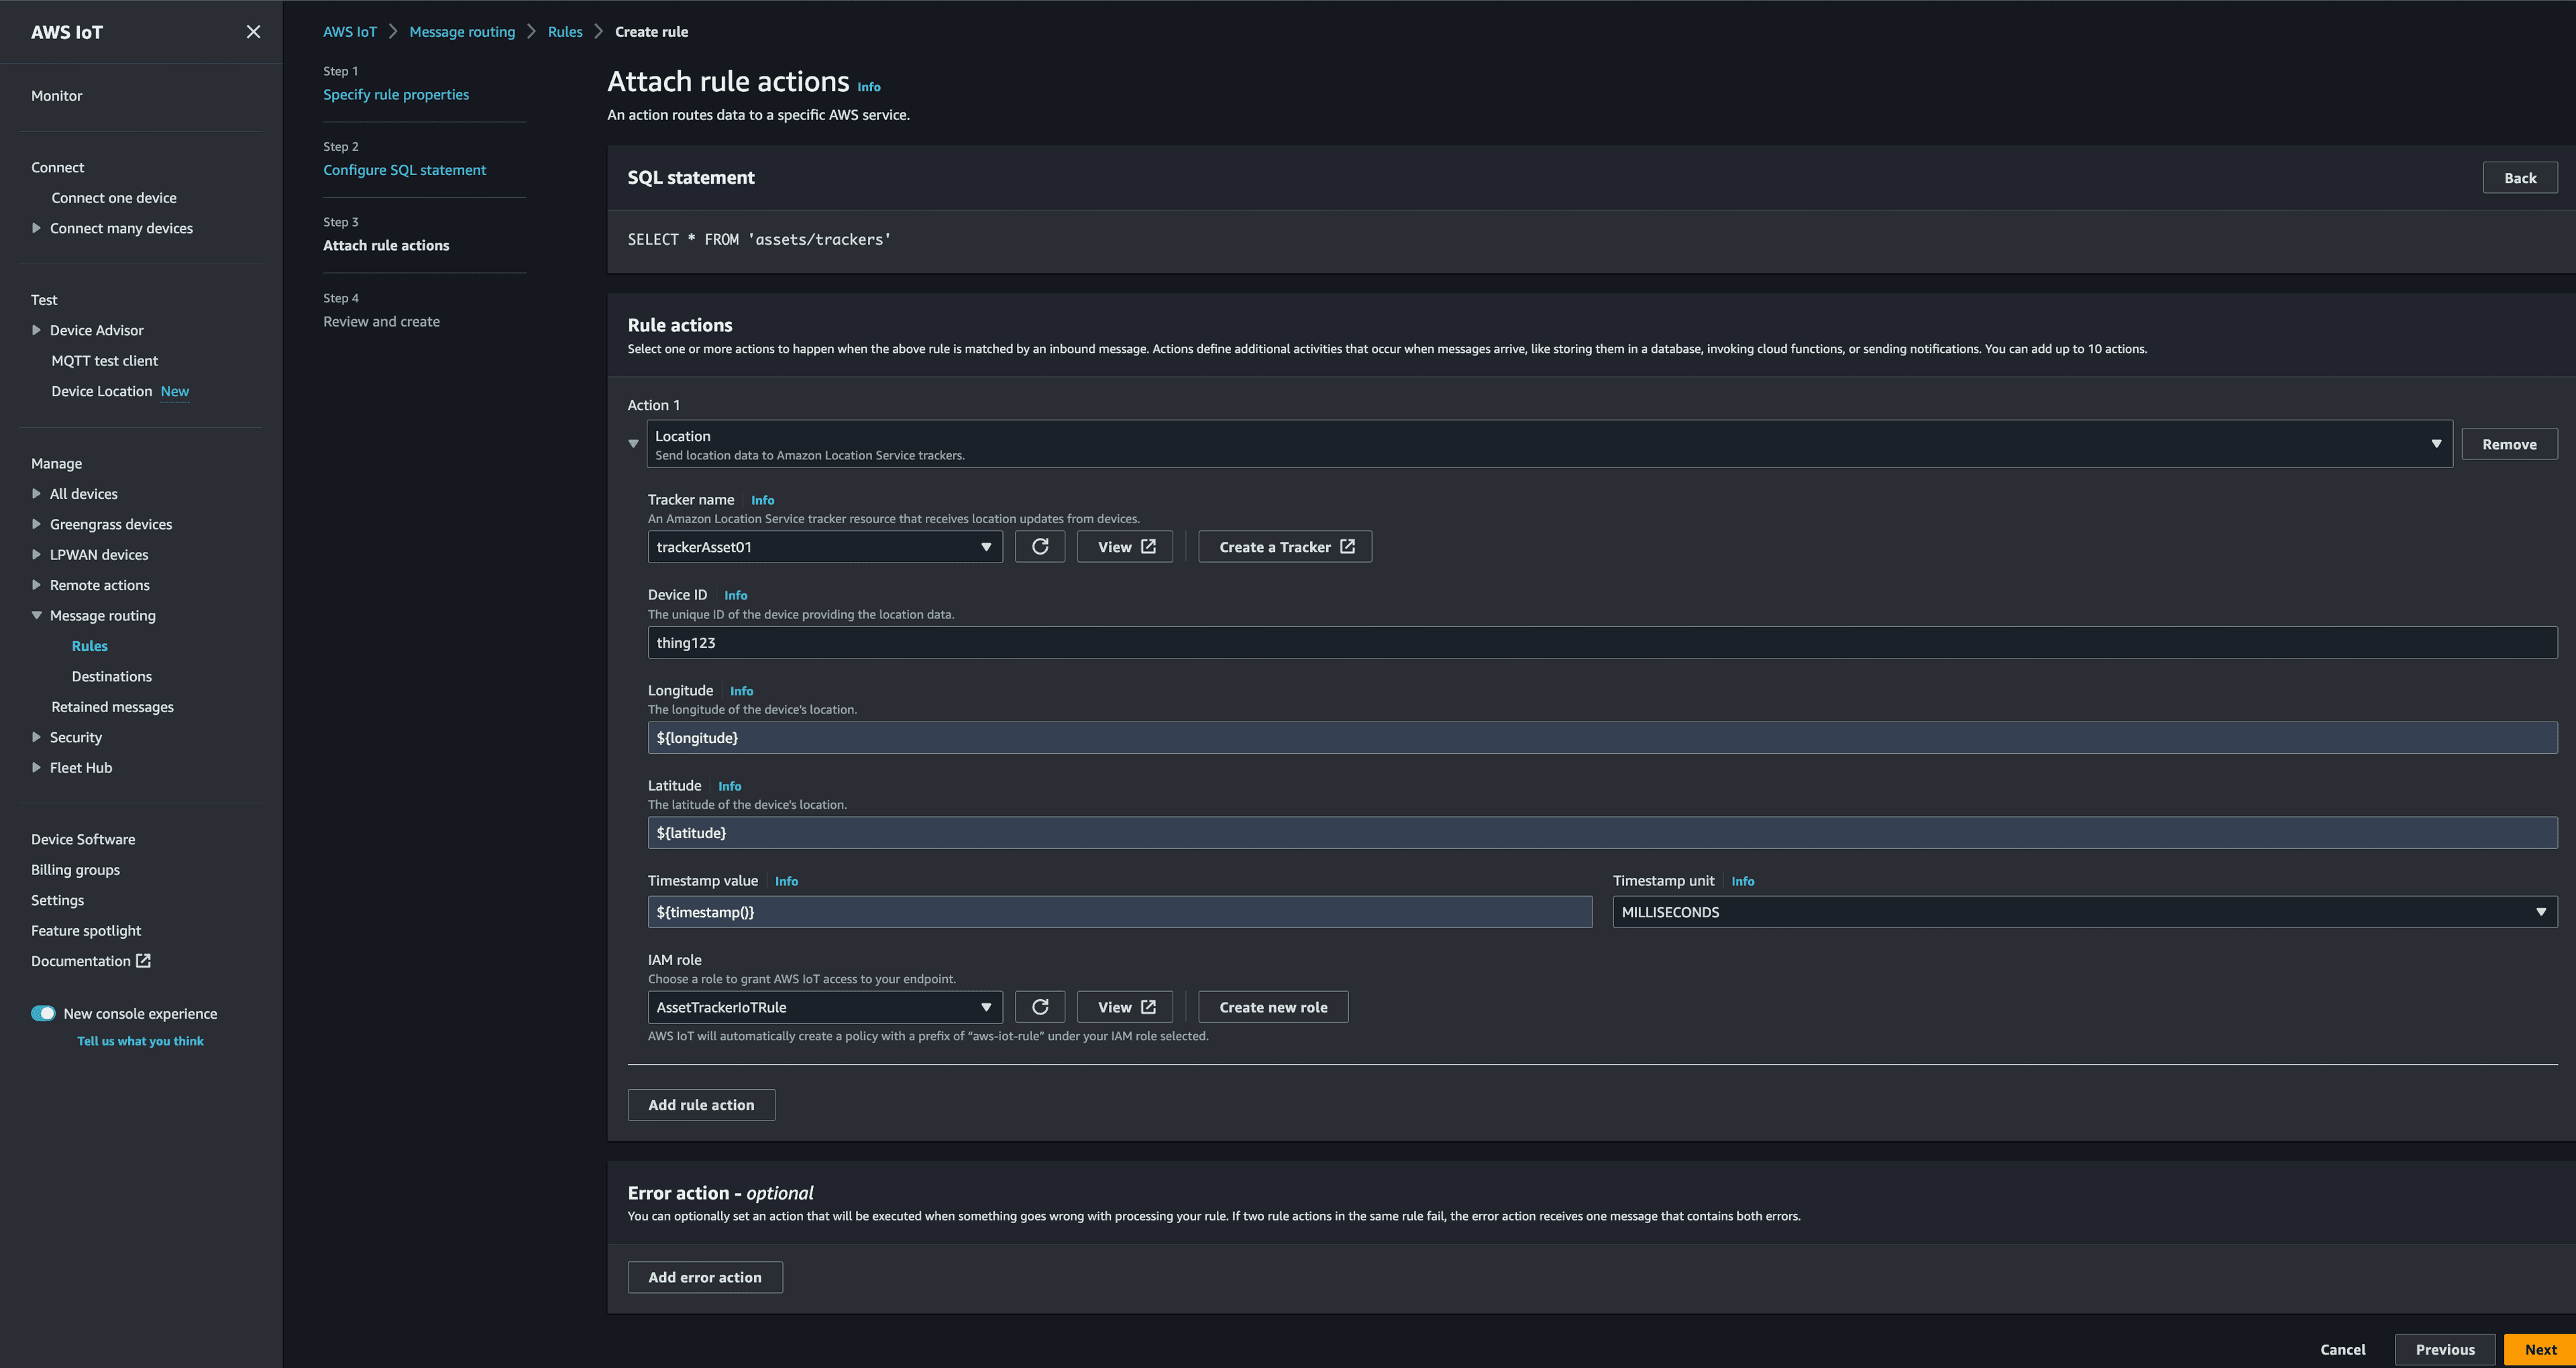2576x1368 pixels.
Task: Click the Create new role button
Action: pos(1273,1007)
